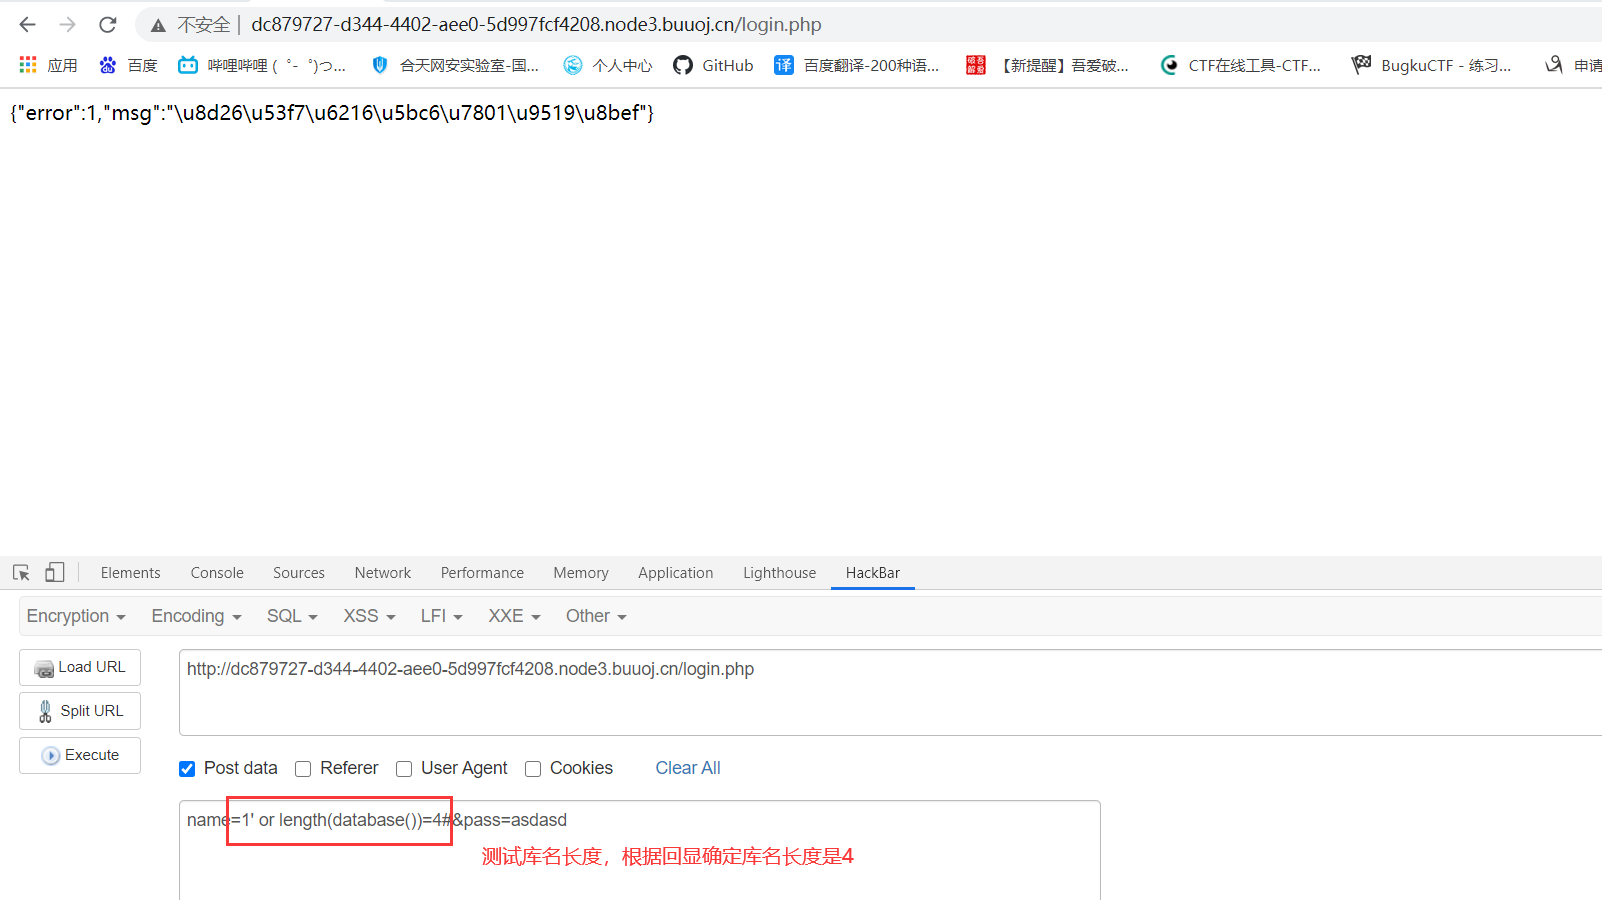Click Clear All link
The image size is (1602, 900).
pyautogui.click(x=688, y=768)
